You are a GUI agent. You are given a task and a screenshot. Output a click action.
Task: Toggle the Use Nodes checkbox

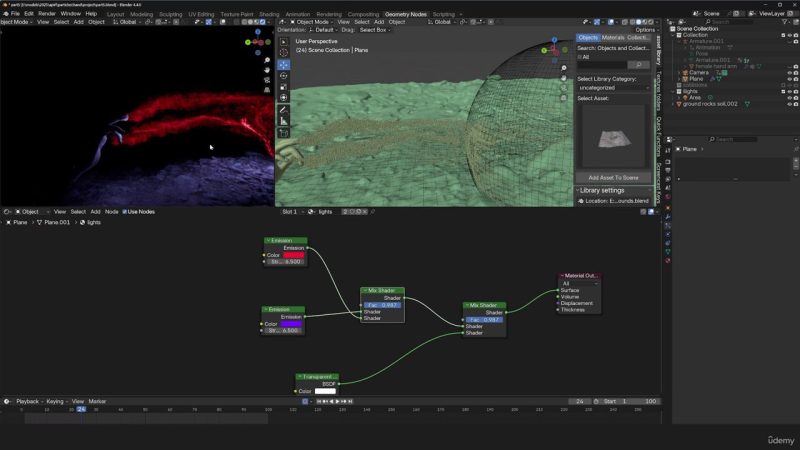point(126,212)
